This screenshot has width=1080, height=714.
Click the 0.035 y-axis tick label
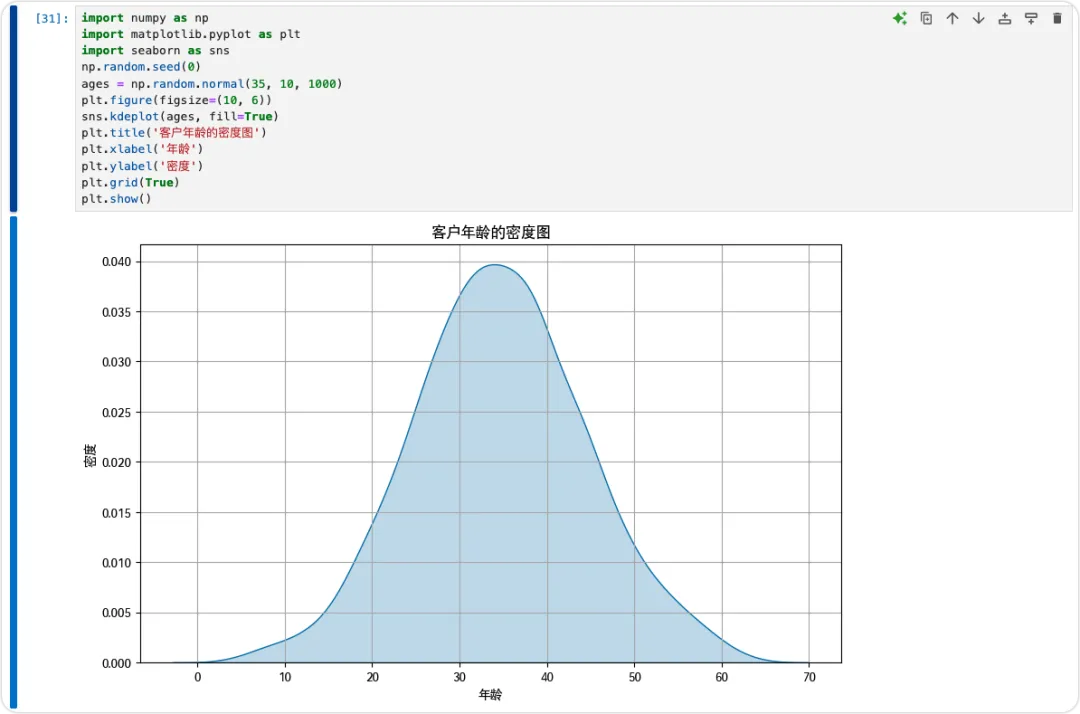[x=116, y=312]
